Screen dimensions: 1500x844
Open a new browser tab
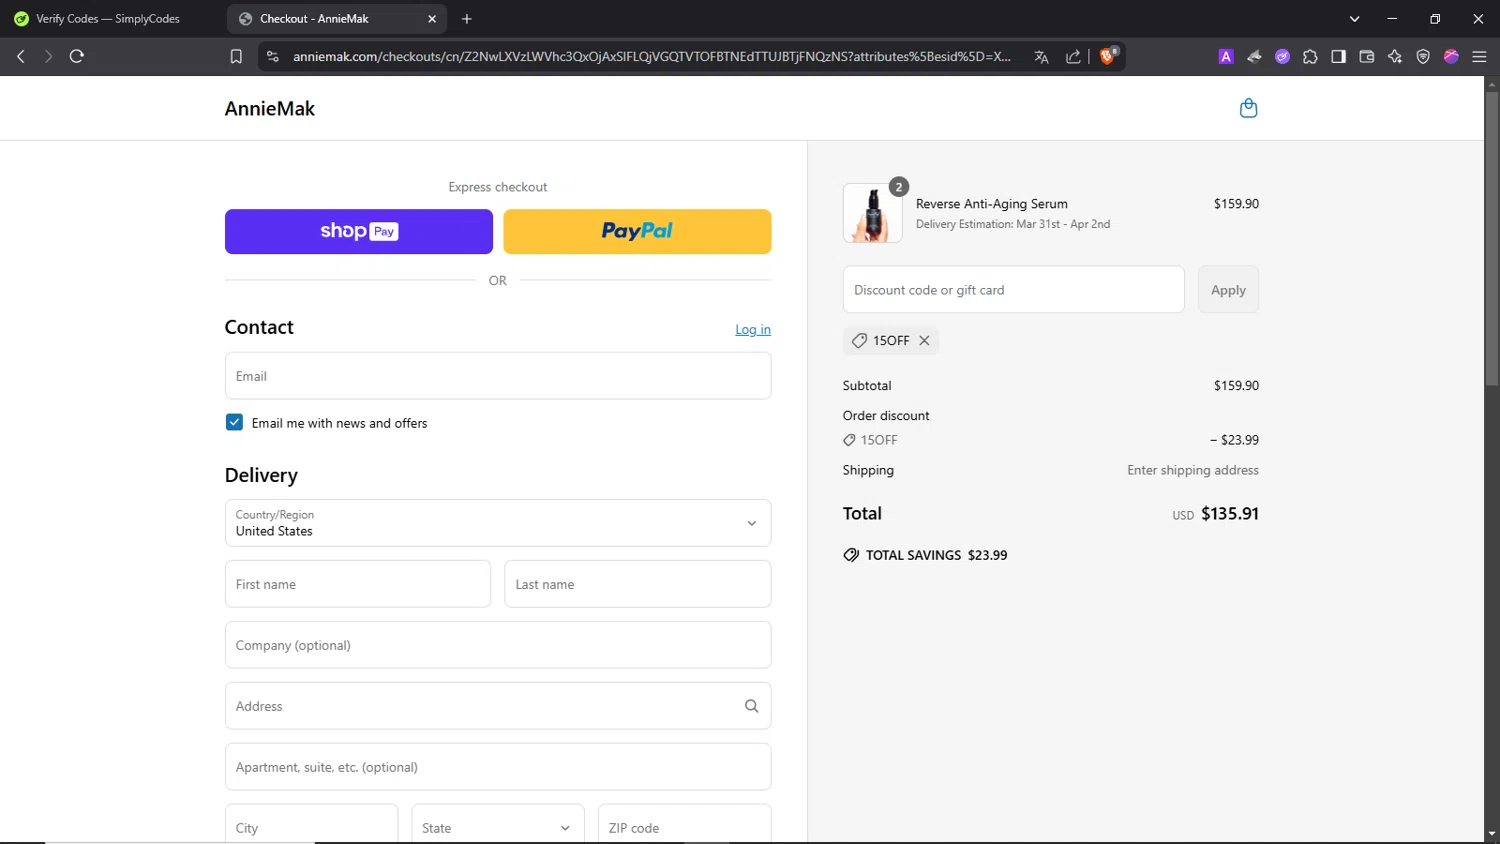click(467, 19)
